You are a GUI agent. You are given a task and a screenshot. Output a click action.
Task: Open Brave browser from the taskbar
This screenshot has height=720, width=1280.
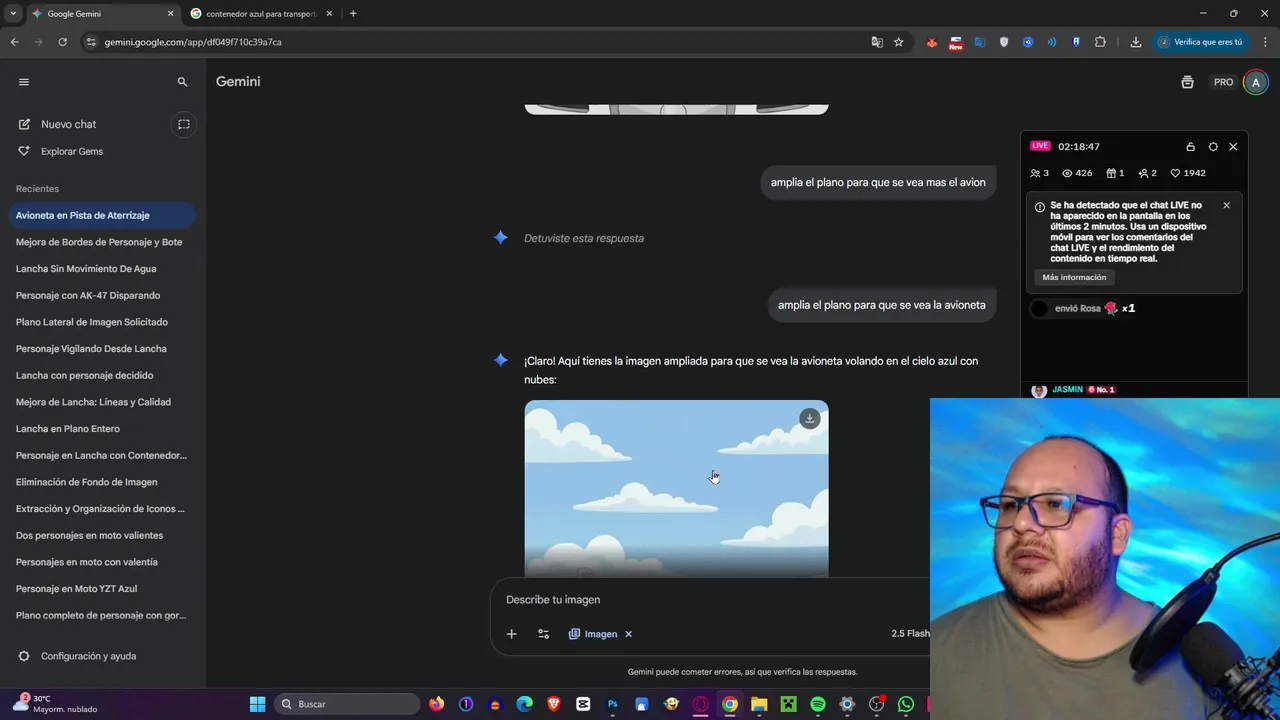coord(554,704)
